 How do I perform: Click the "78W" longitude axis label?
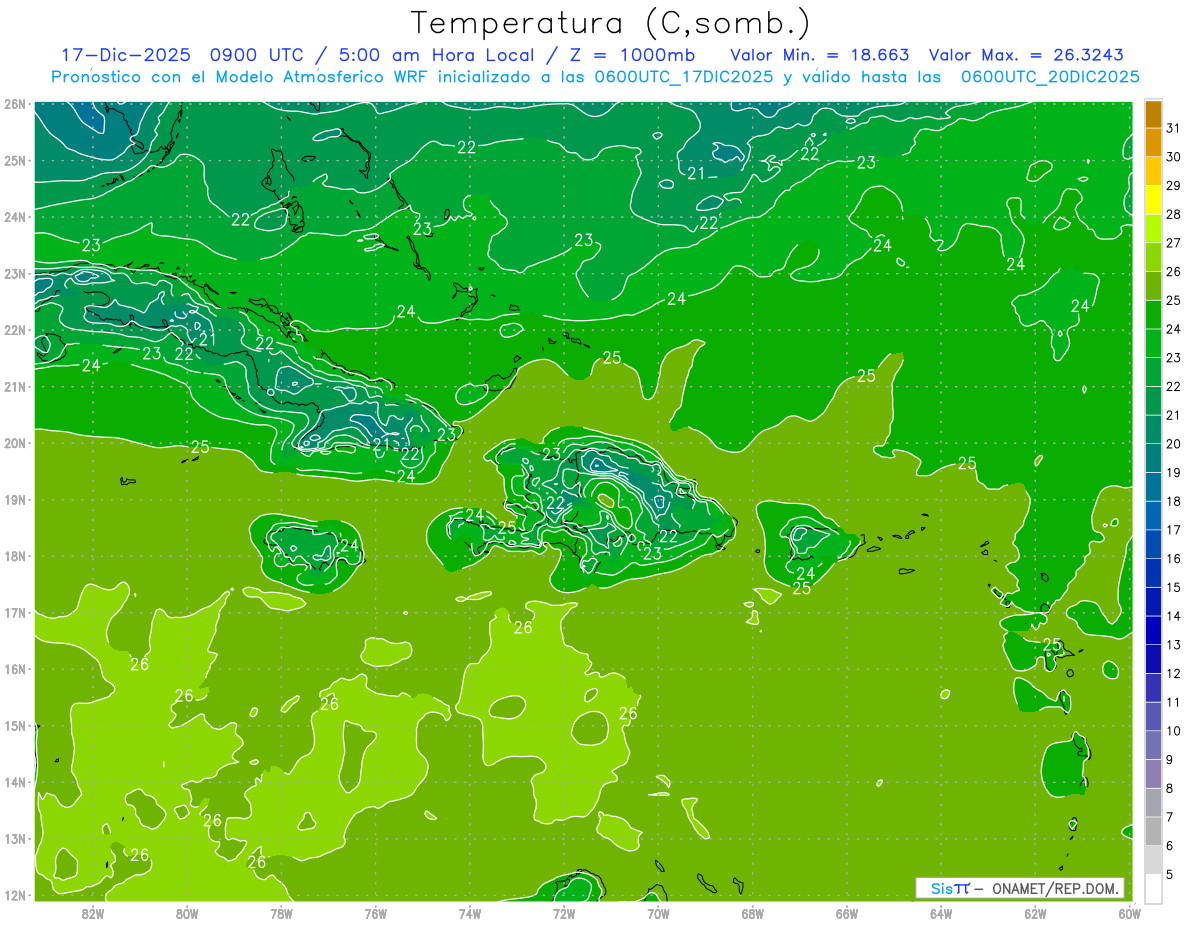point(281,914)
